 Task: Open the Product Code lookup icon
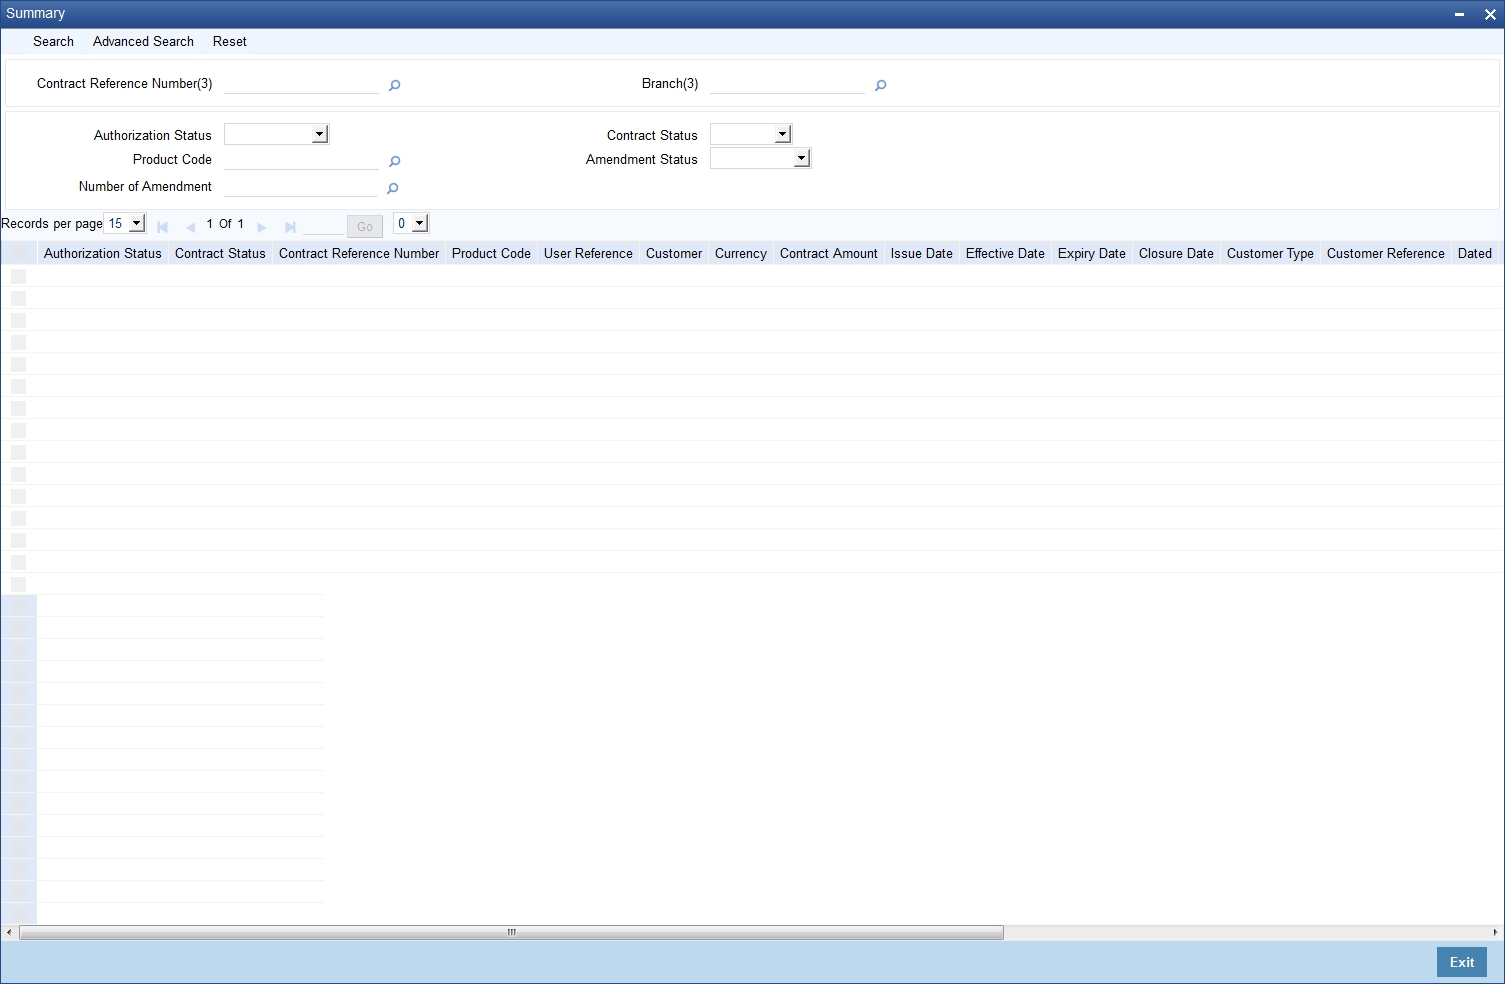[394, 162]
